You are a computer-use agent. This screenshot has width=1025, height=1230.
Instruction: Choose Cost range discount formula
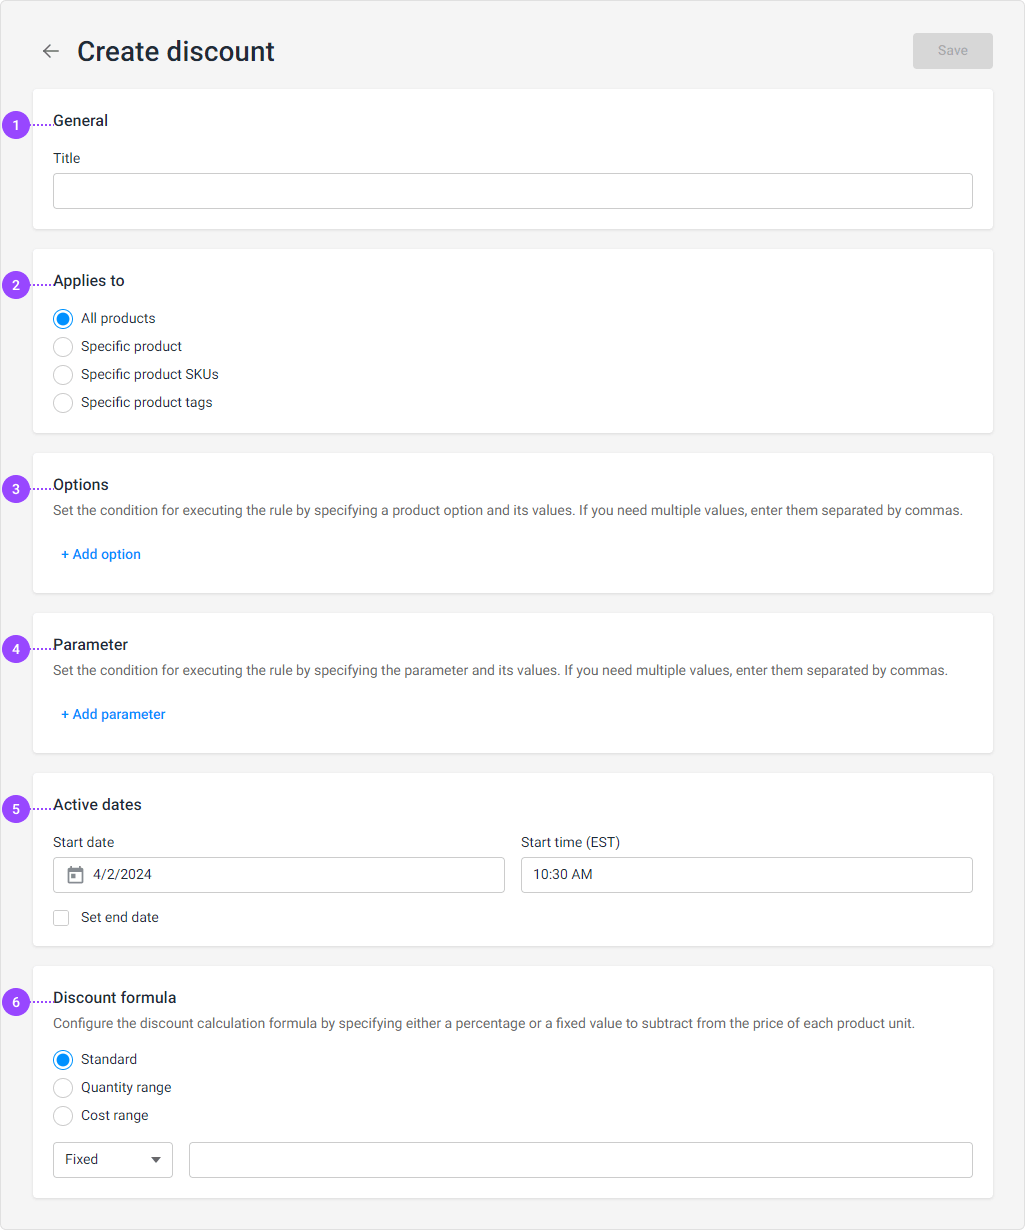point(63,1116)
